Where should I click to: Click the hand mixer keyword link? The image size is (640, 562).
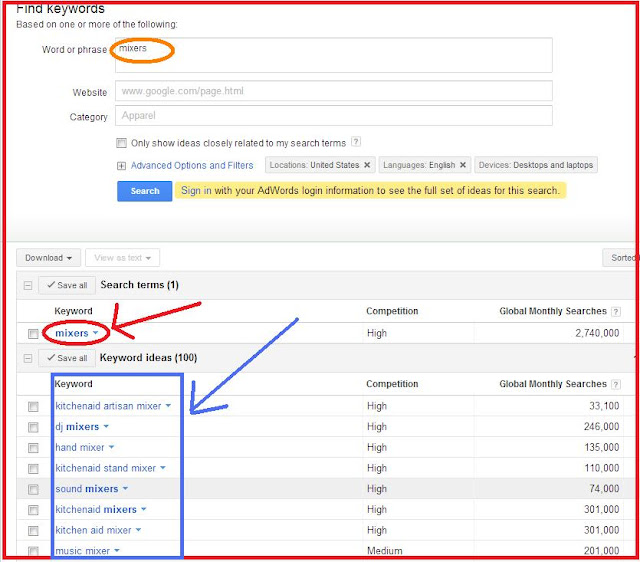pos(80,447)
